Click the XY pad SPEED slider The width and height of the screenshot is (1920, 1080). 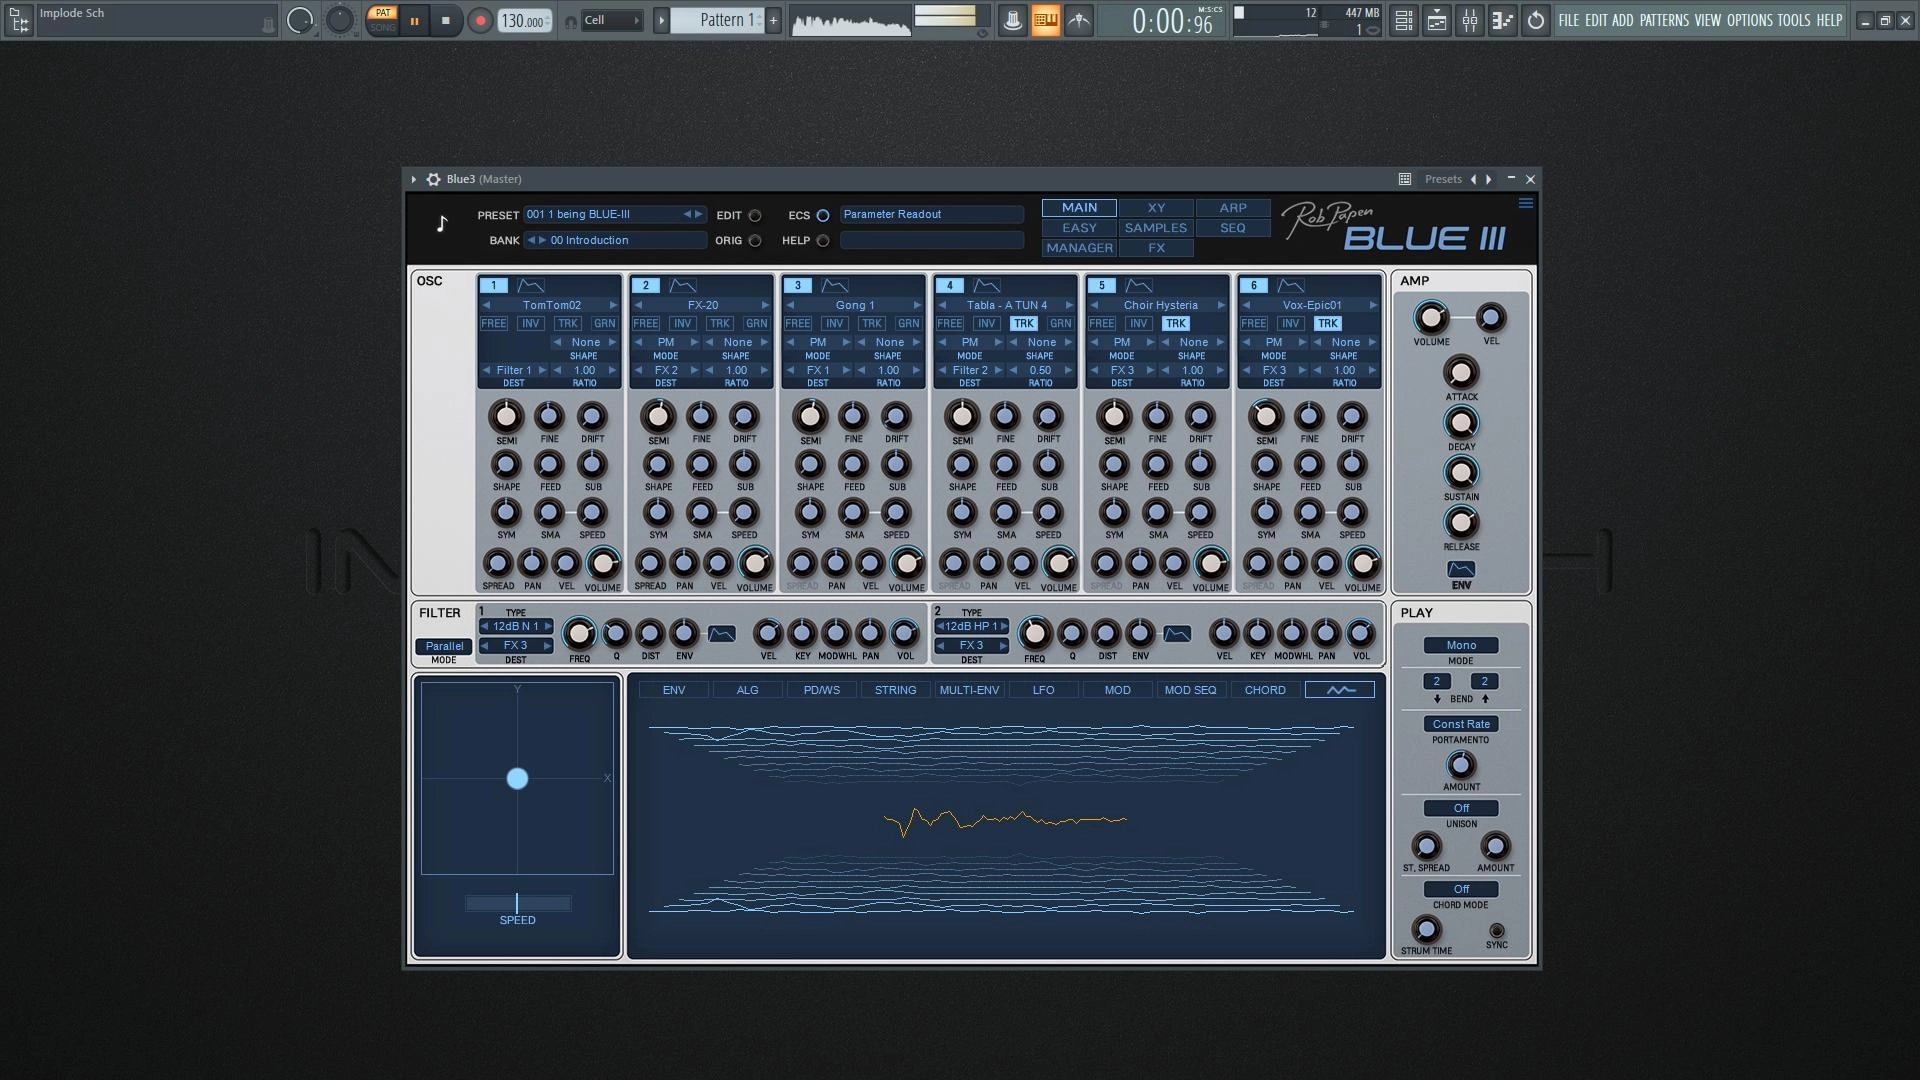coord(517,904)
